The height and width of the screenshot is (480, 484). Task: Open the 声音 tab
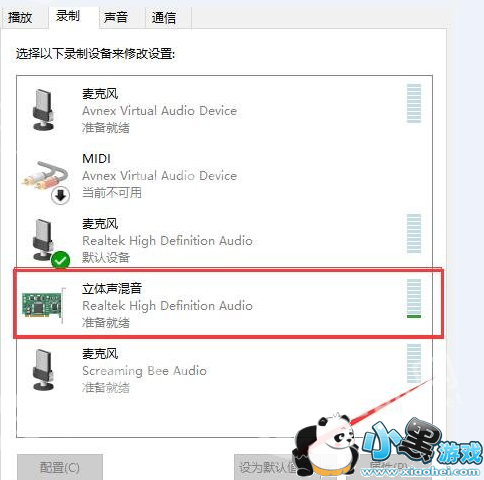(116, 17)
